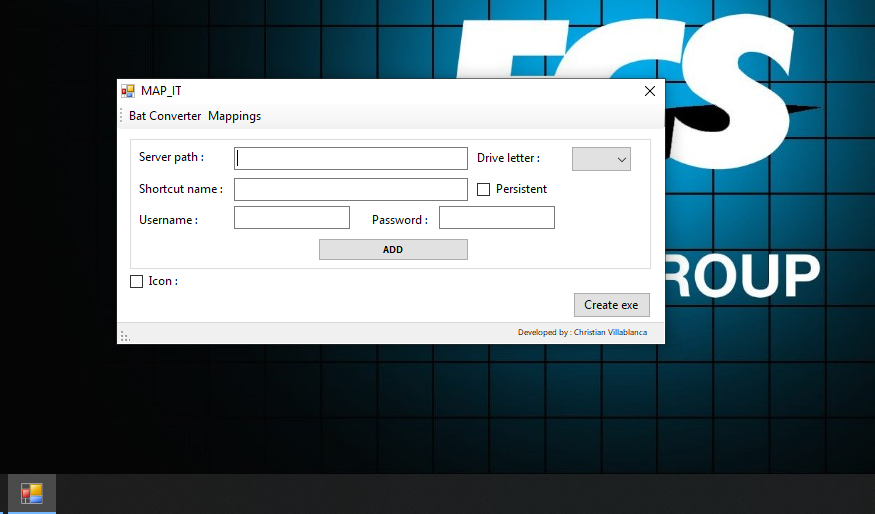Image resolution: width=875 pixels, height=514 pixels.
Task: Click the 'Developed by : Christian Villablanca' text
Action: point(582,332)
